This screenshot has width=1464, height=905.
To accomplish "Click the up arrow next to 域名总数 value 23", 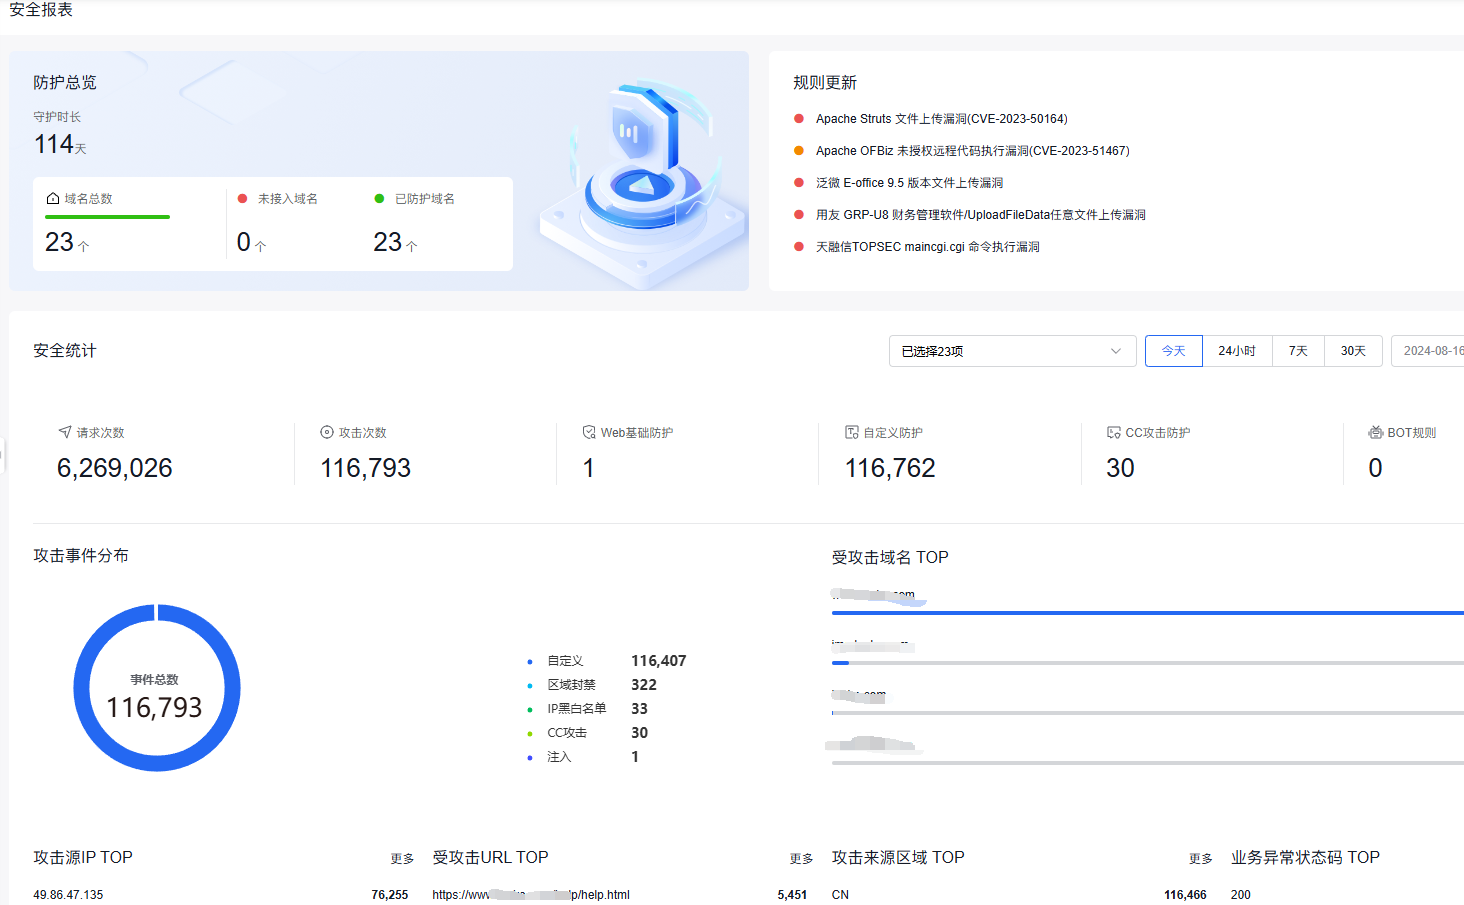I will pos(83,245).
